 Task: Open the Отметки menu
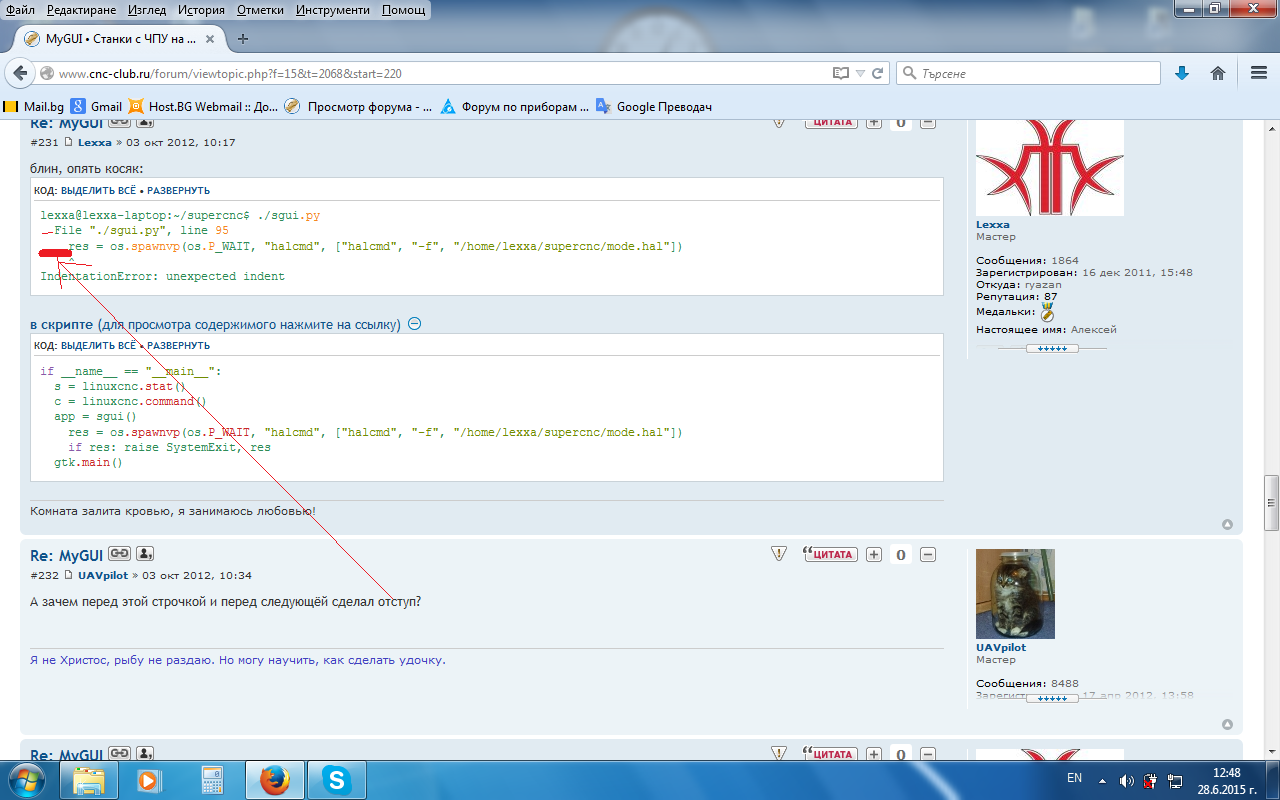(261, 10)
